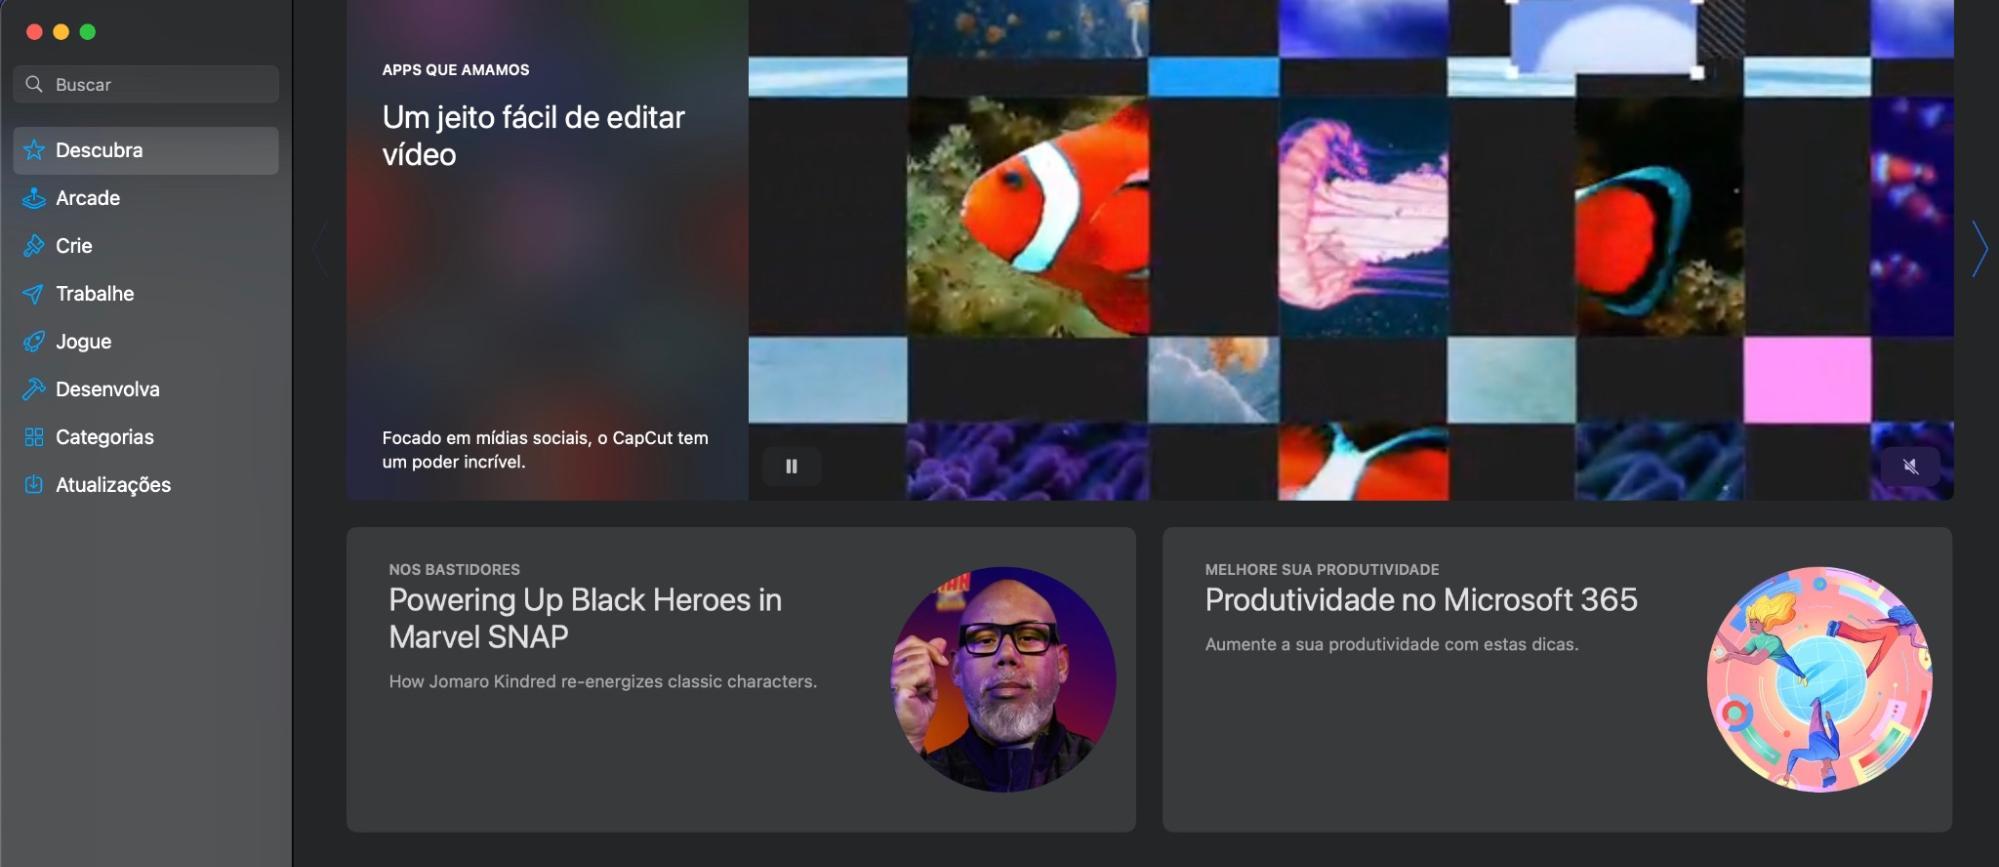Click the Trabalhe paper plane icon
1999x867 pixels.
34,294
